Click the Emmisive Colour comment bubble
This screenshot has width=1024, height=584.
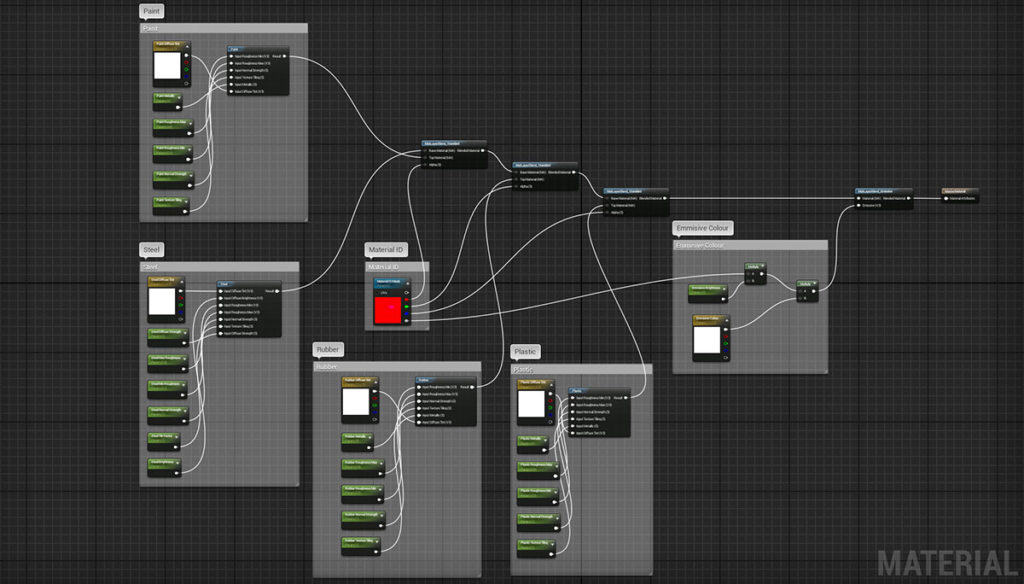703,228
